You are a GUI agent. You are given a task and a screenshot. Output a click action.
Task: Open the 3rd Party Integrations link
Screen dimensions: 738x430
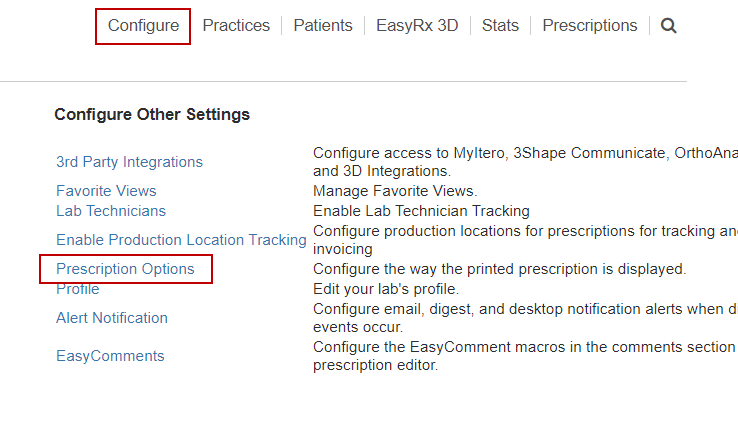(x=129, y=162)
